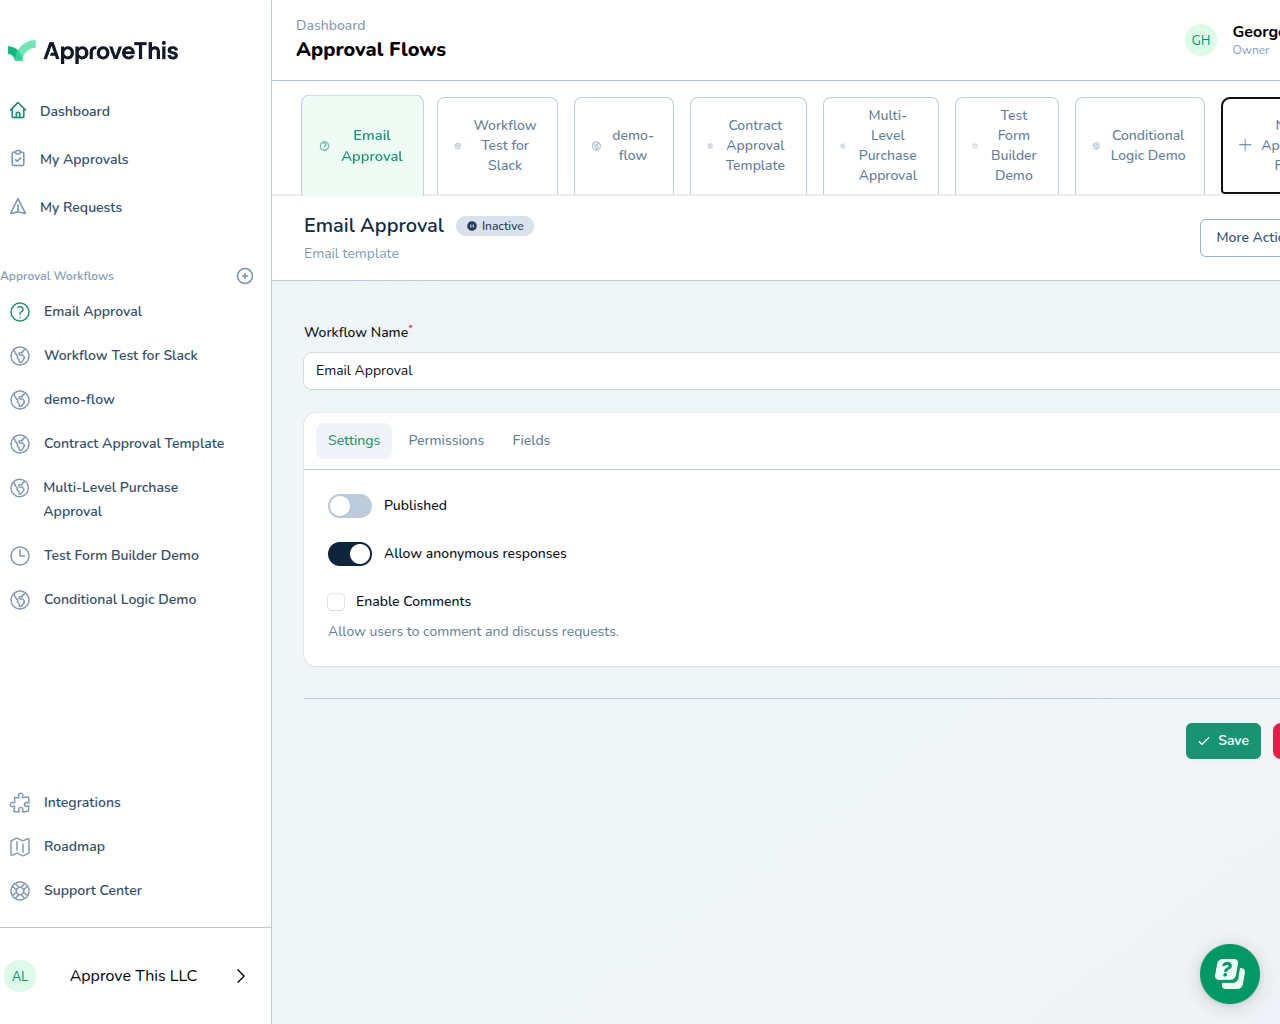
Task: Click the Workflow Name input field
Action: 792,371
